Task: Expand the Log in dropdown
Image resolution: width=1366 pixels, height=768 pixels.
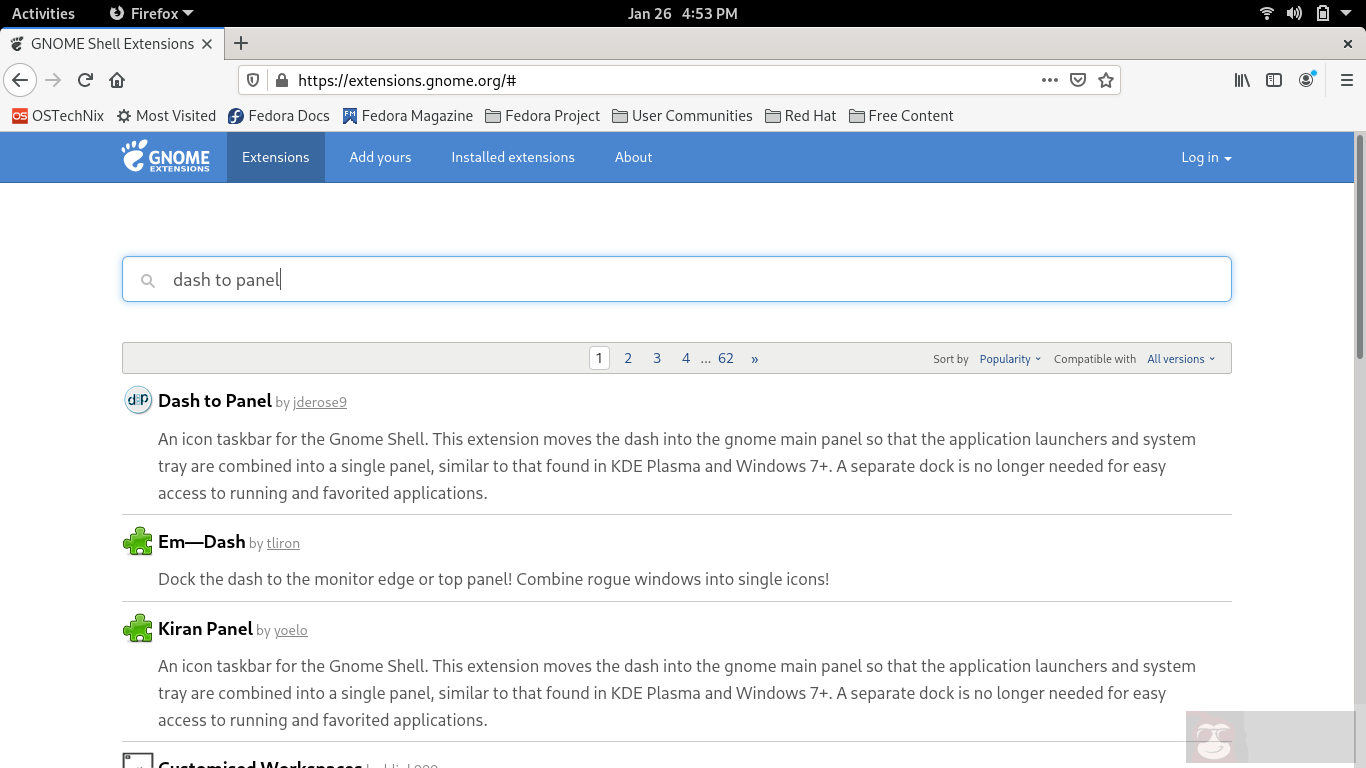Action: click(1205, 157)
